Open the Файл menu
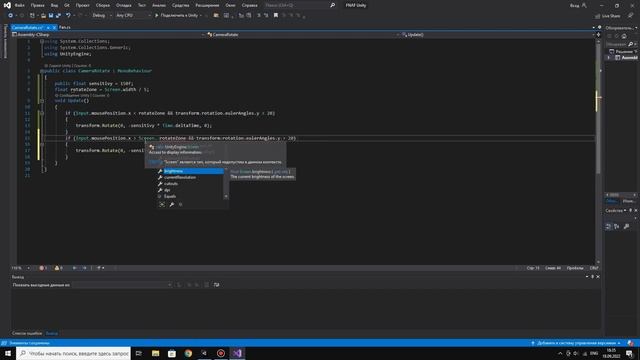Viewport: 640px width, 360px height. pos(20,5)
